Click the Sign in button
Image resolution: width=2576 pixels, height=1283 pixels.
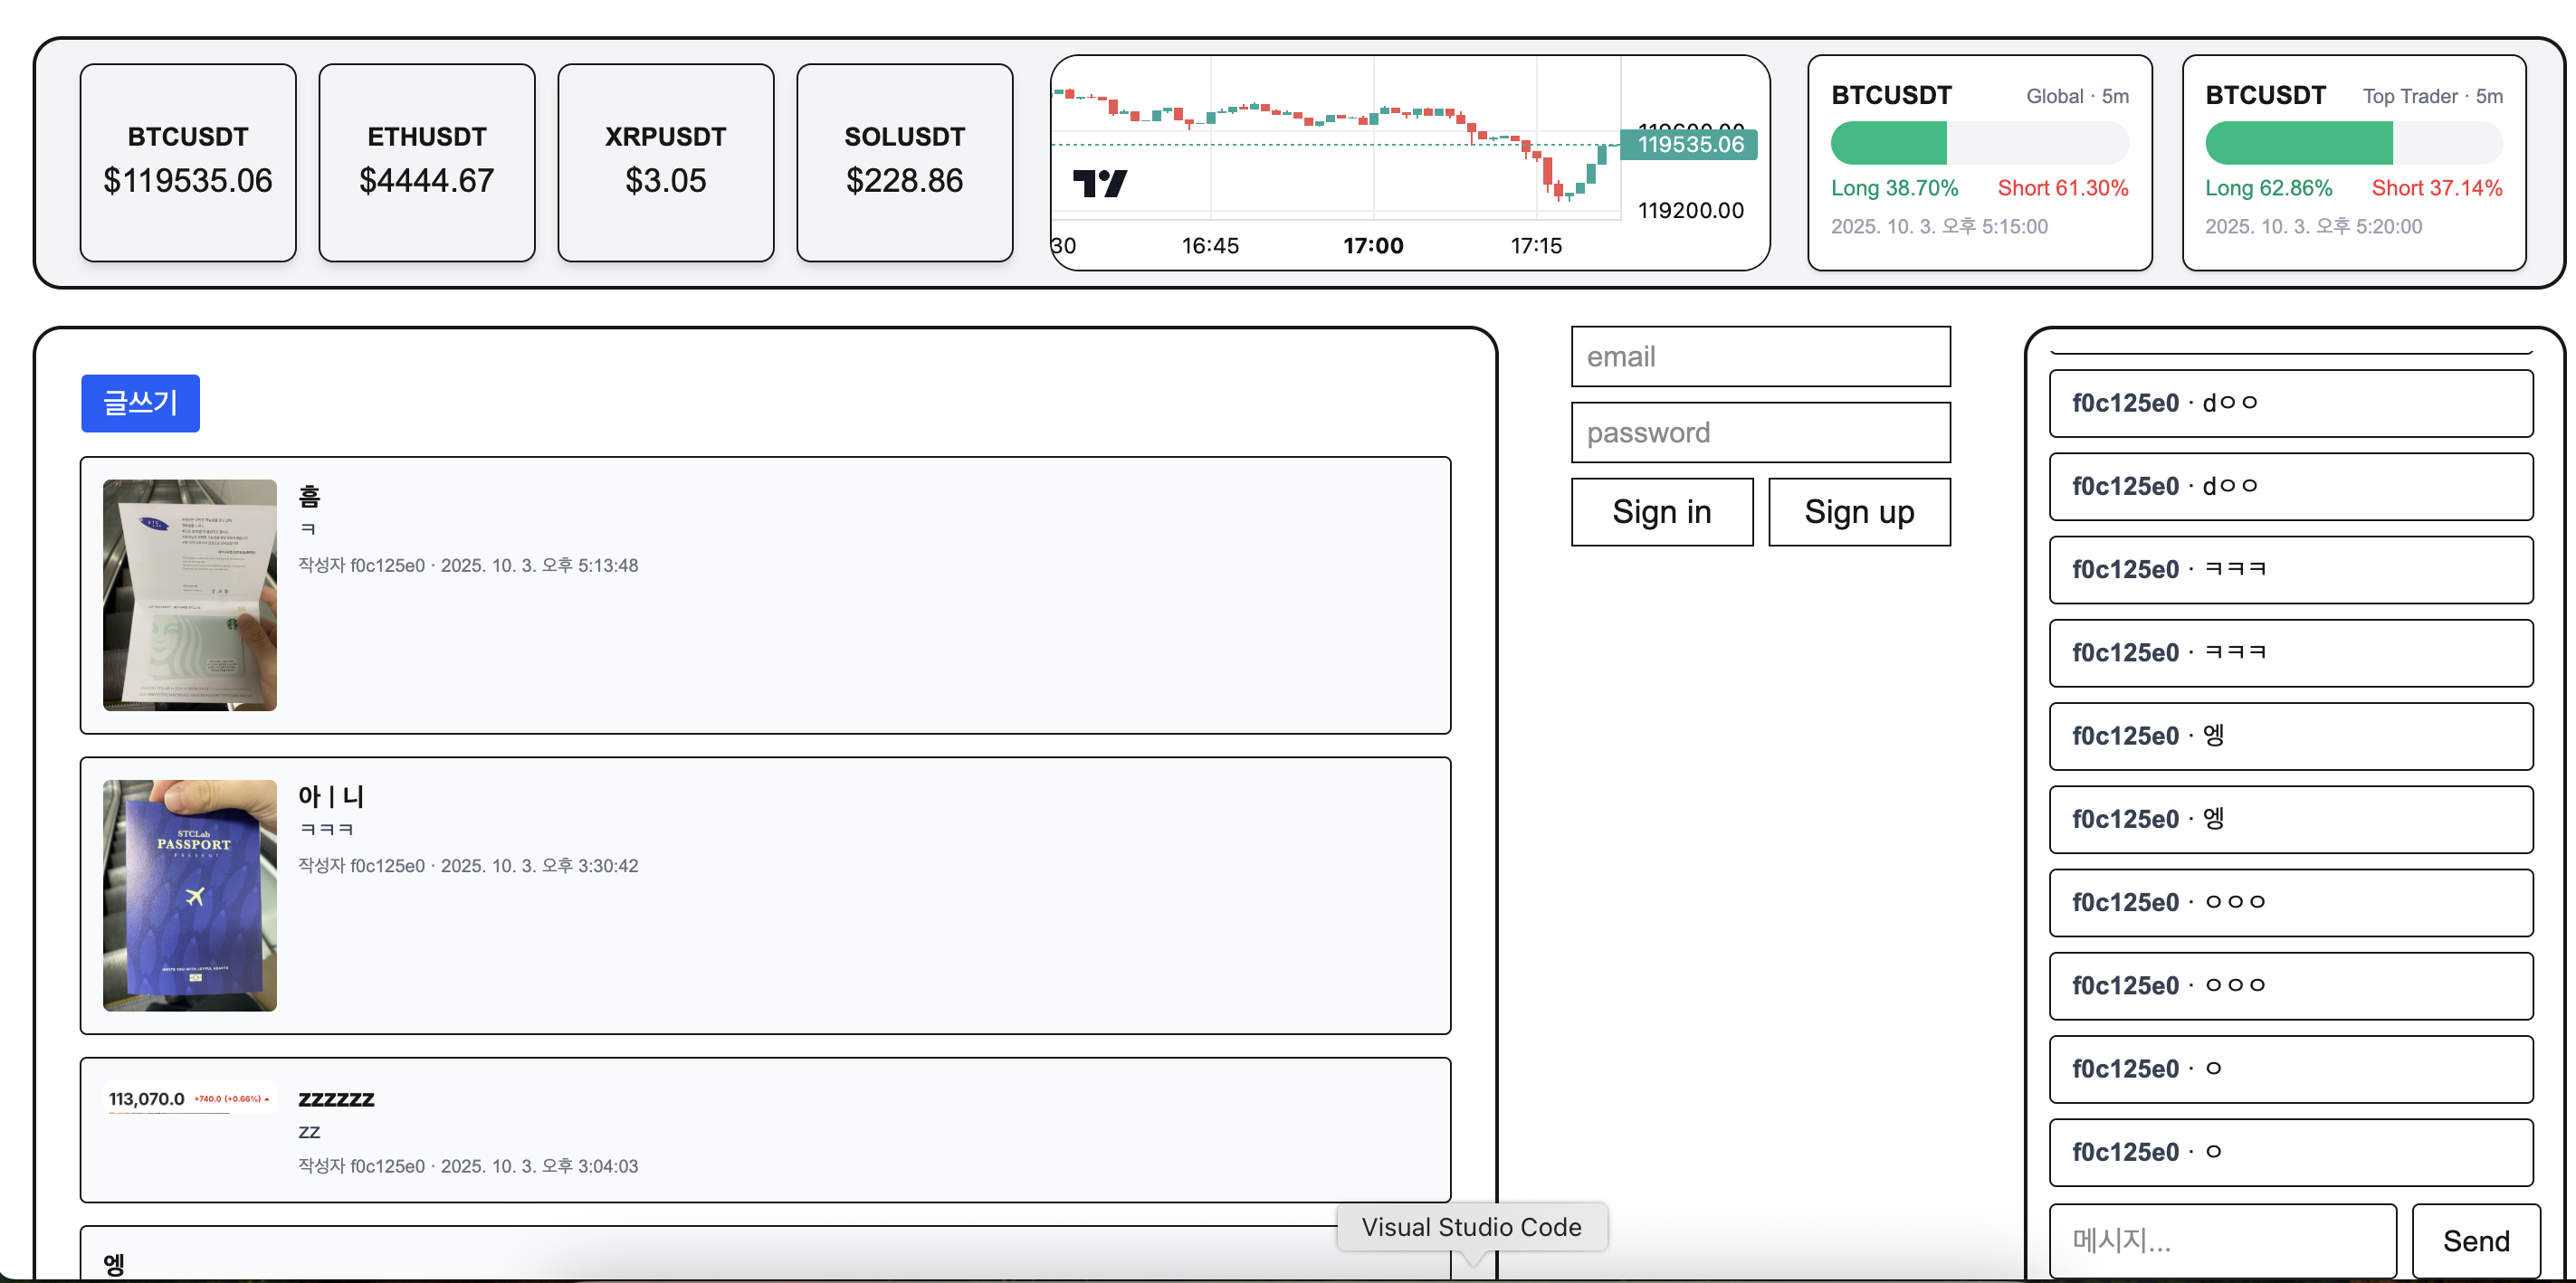[x=1661, y=512]
